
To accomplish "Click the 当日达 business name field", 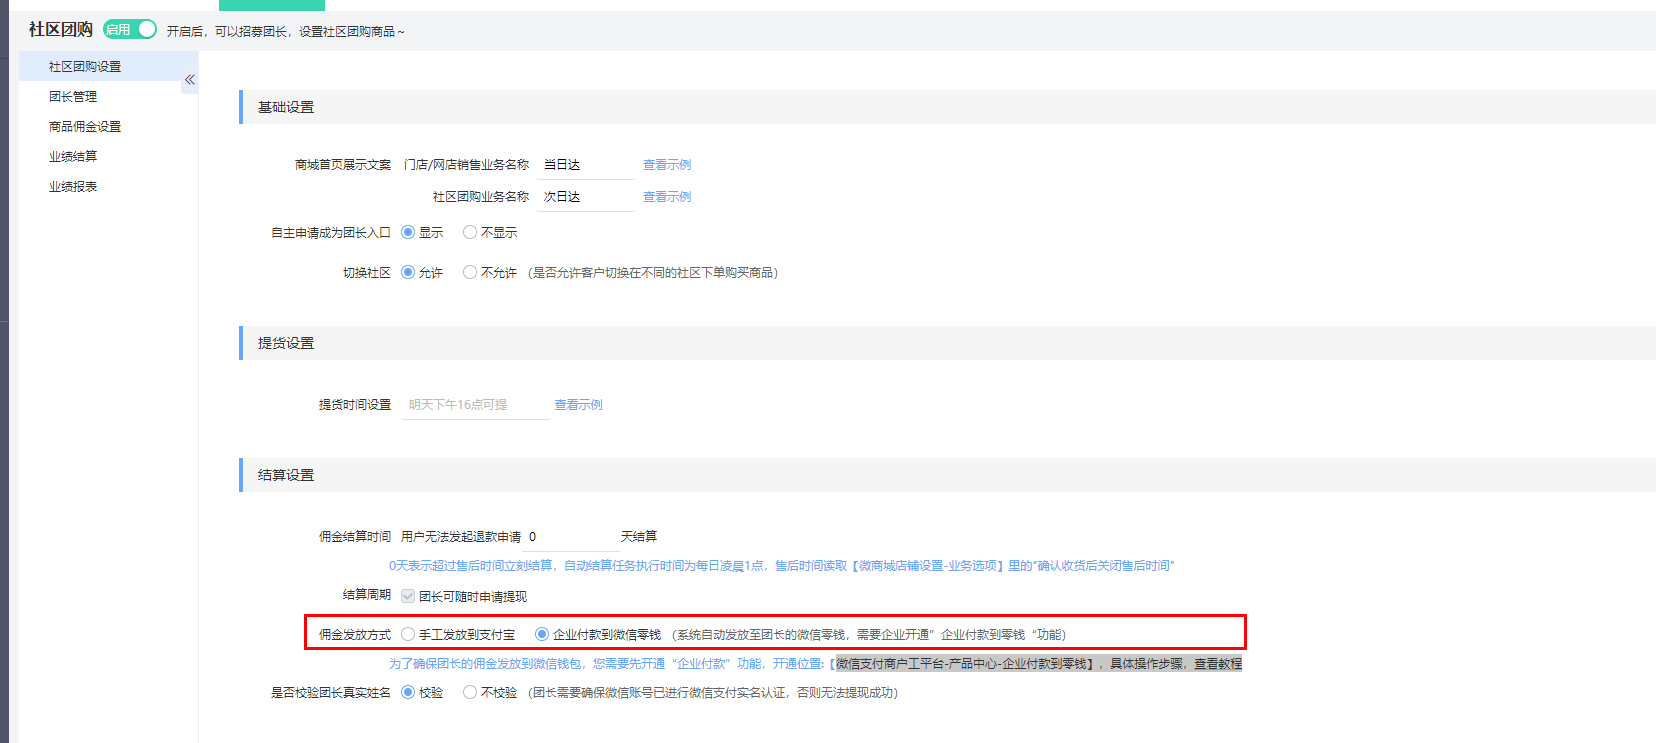I will (x=585, y=165).
